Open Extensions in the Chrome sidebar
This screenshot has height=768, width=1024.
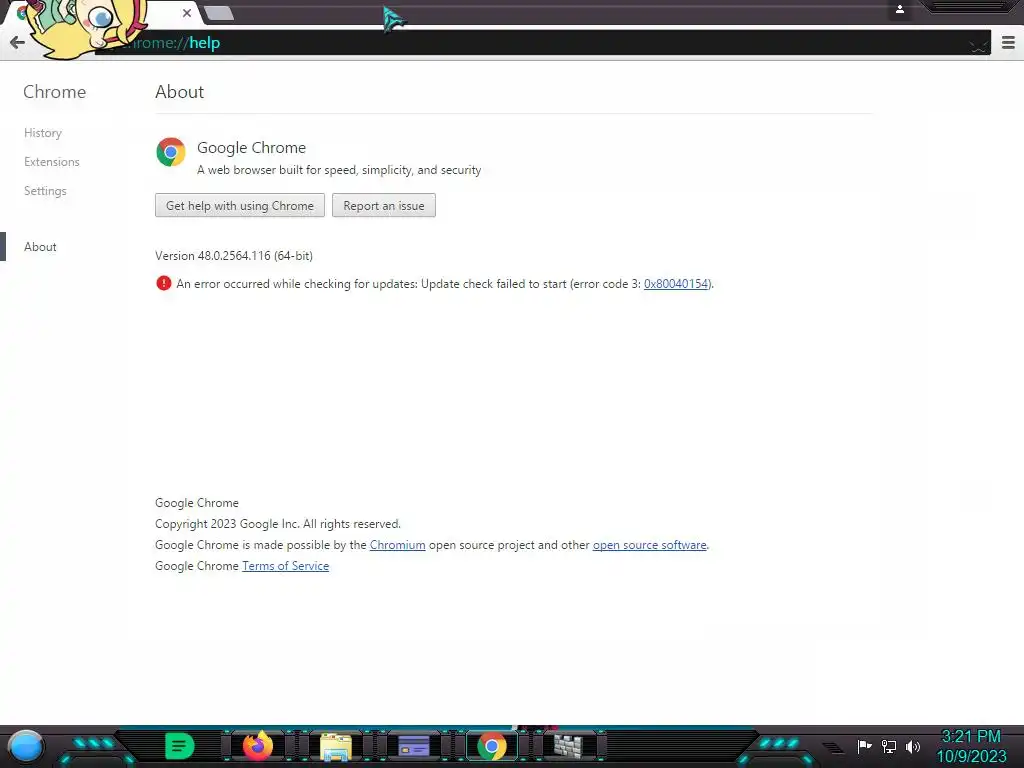52,161
